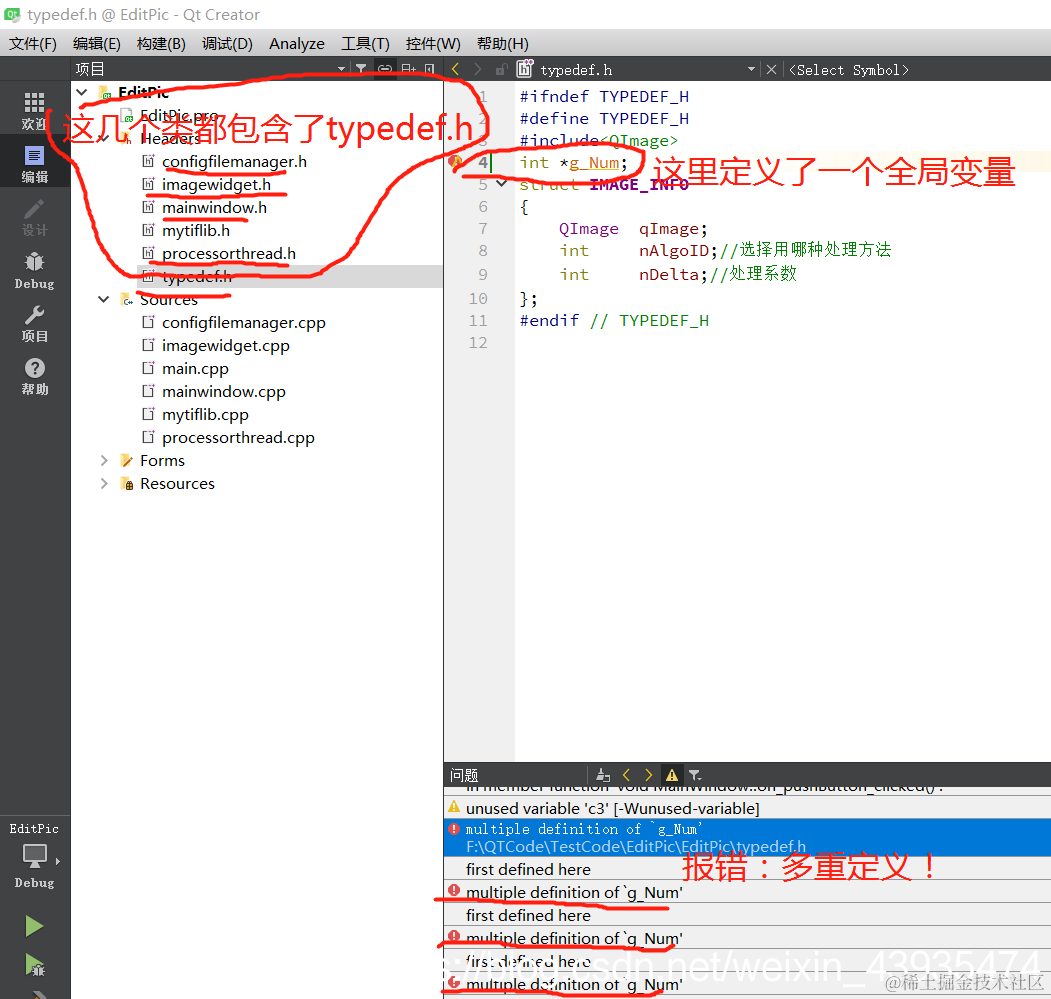1051x999 pixels.
Task: Click the #endif line in the editor
Action: tap(614, 321)
